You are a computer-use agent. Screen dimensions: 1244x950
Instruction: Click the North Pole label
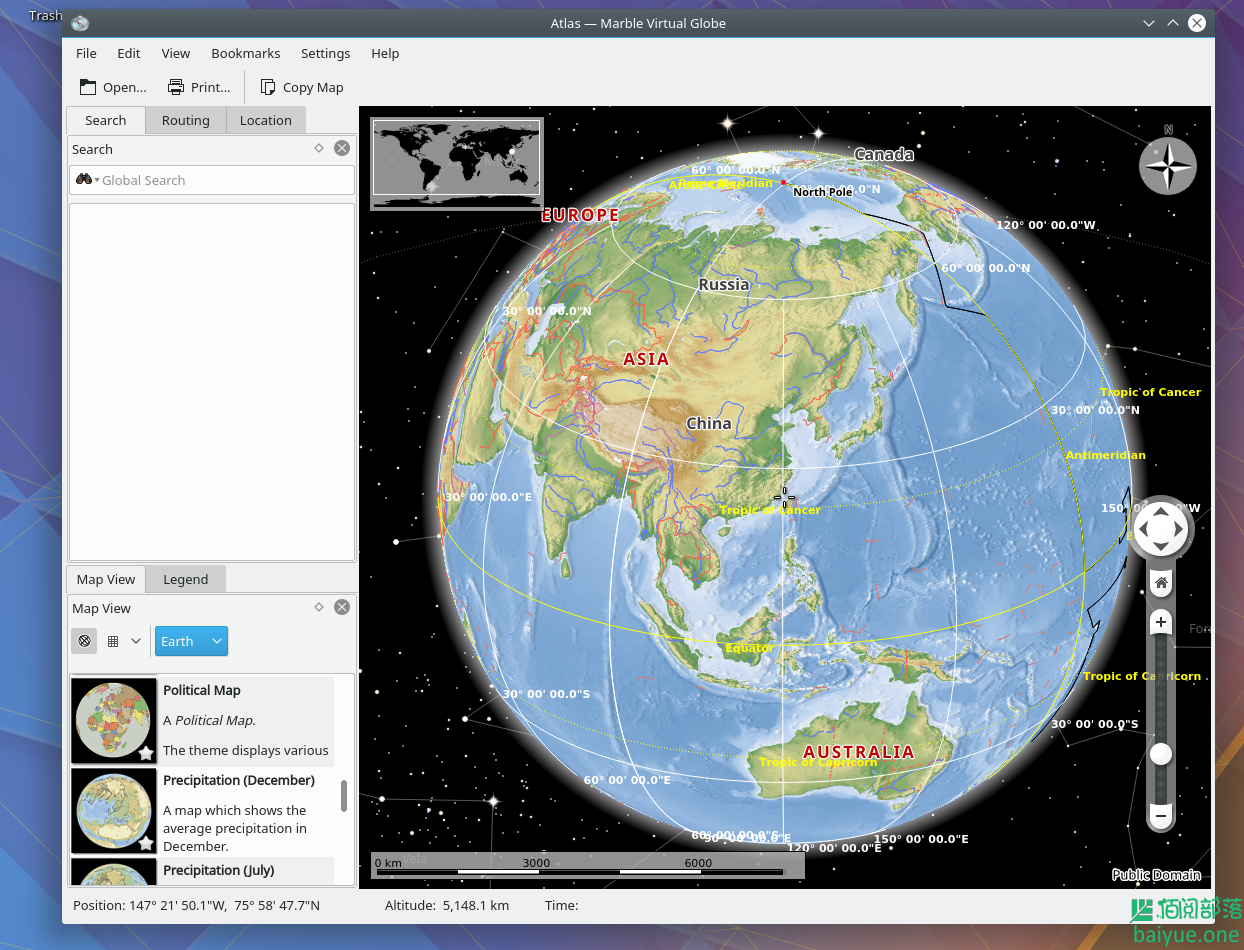pos(823,191)
